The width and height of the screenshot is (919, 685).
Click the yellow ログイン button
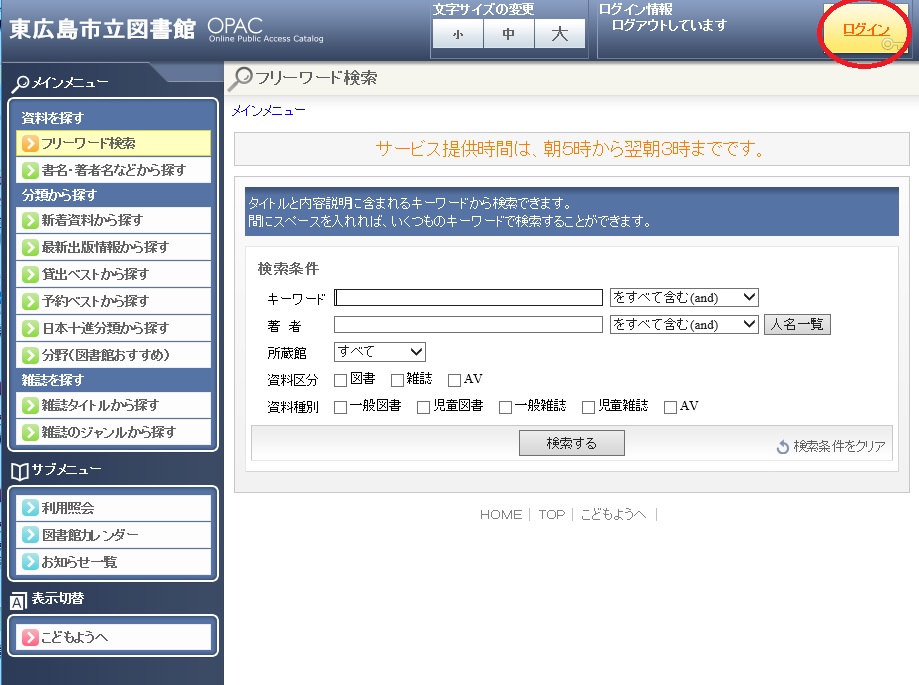pos(865,30)
